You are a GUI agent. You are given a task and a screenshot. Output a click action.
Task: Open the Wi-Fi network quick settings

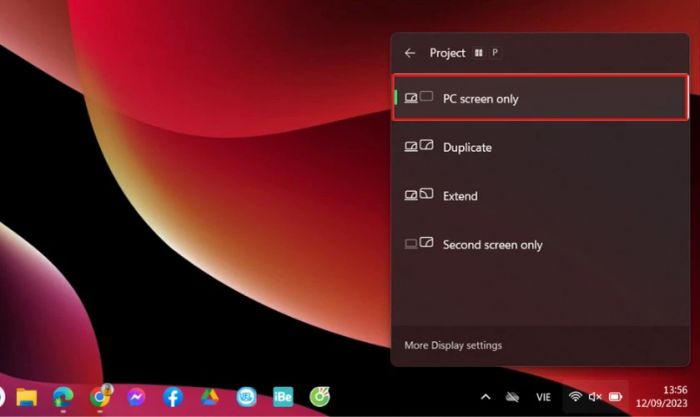[x=575, y=397]
